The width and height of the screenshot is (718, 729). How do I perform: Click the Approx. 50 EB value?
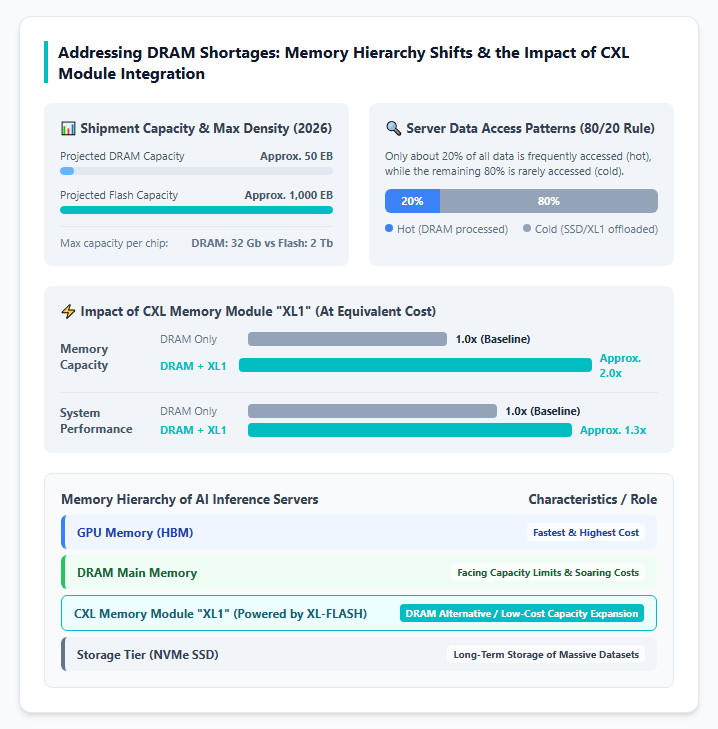click(296, 156)
